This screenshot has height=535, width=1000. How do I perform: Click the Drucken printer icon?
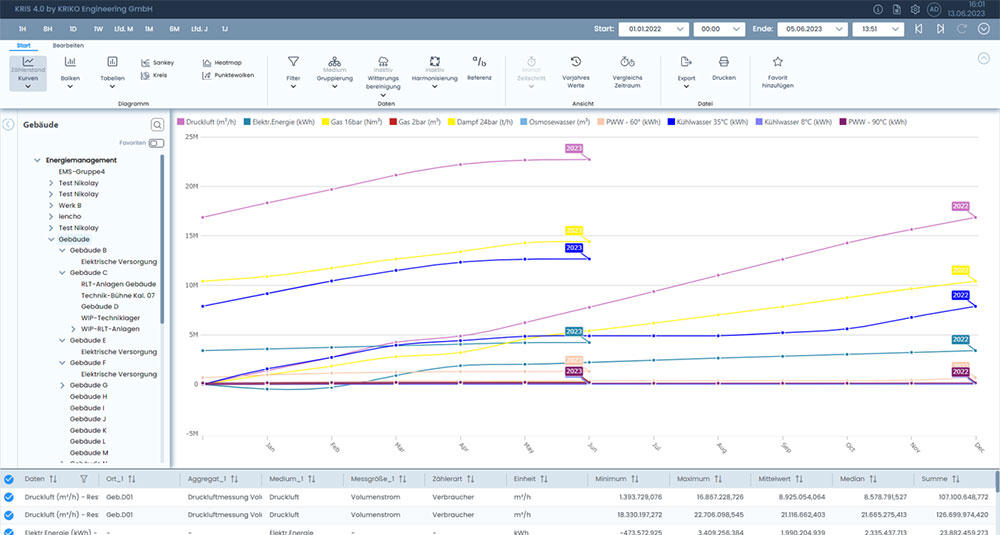[x=724, y=61]
